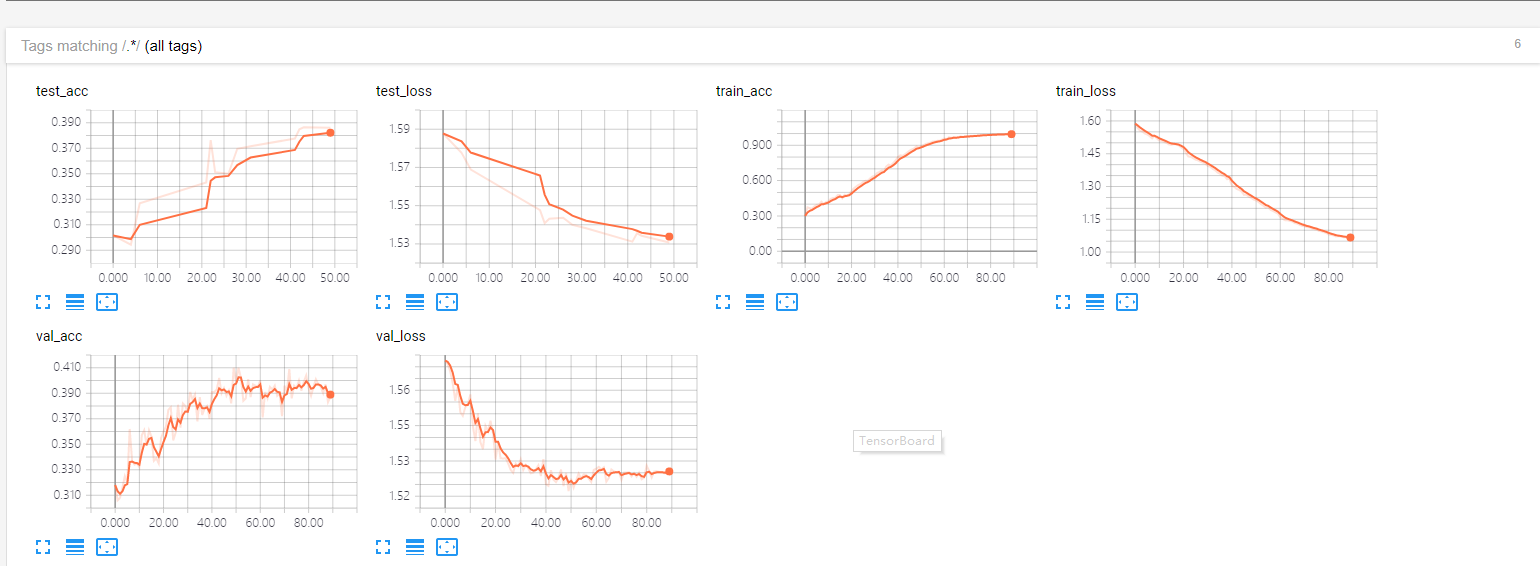Expand the test_loss chart to full size
Viewport: 1540px width, 566px height.
click(x=383, y=301)
